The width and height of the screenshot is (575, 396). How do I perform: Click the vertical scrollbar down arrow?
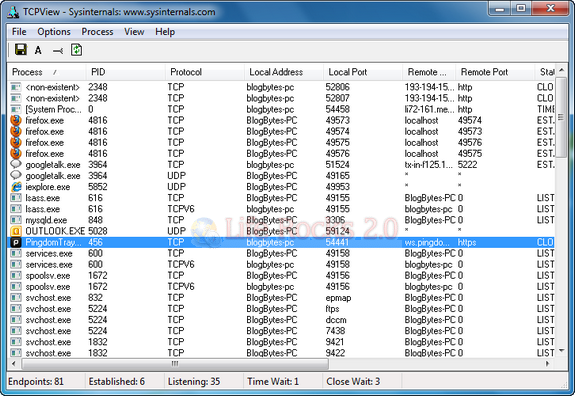pyautogui.click(x=561, y=351)
